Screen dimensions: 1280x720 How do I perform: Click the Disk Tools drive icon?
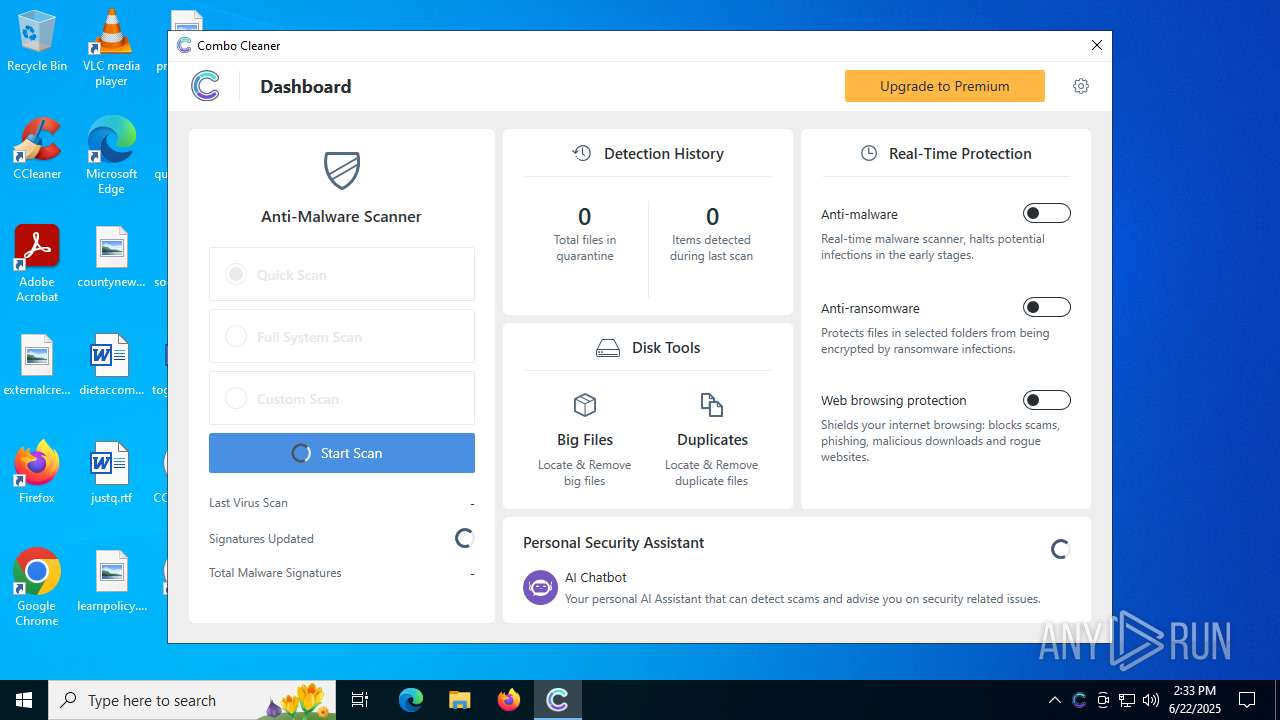click(608, 348)
